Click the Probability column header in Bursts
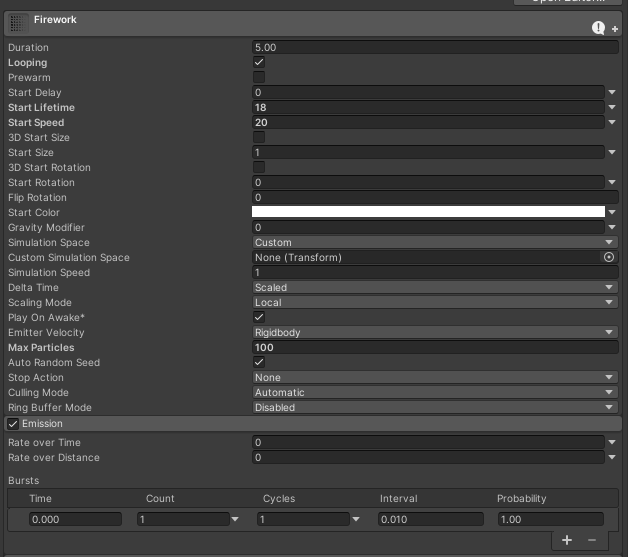Viewport: 628px width, 557px height. (x=521, y=498)
